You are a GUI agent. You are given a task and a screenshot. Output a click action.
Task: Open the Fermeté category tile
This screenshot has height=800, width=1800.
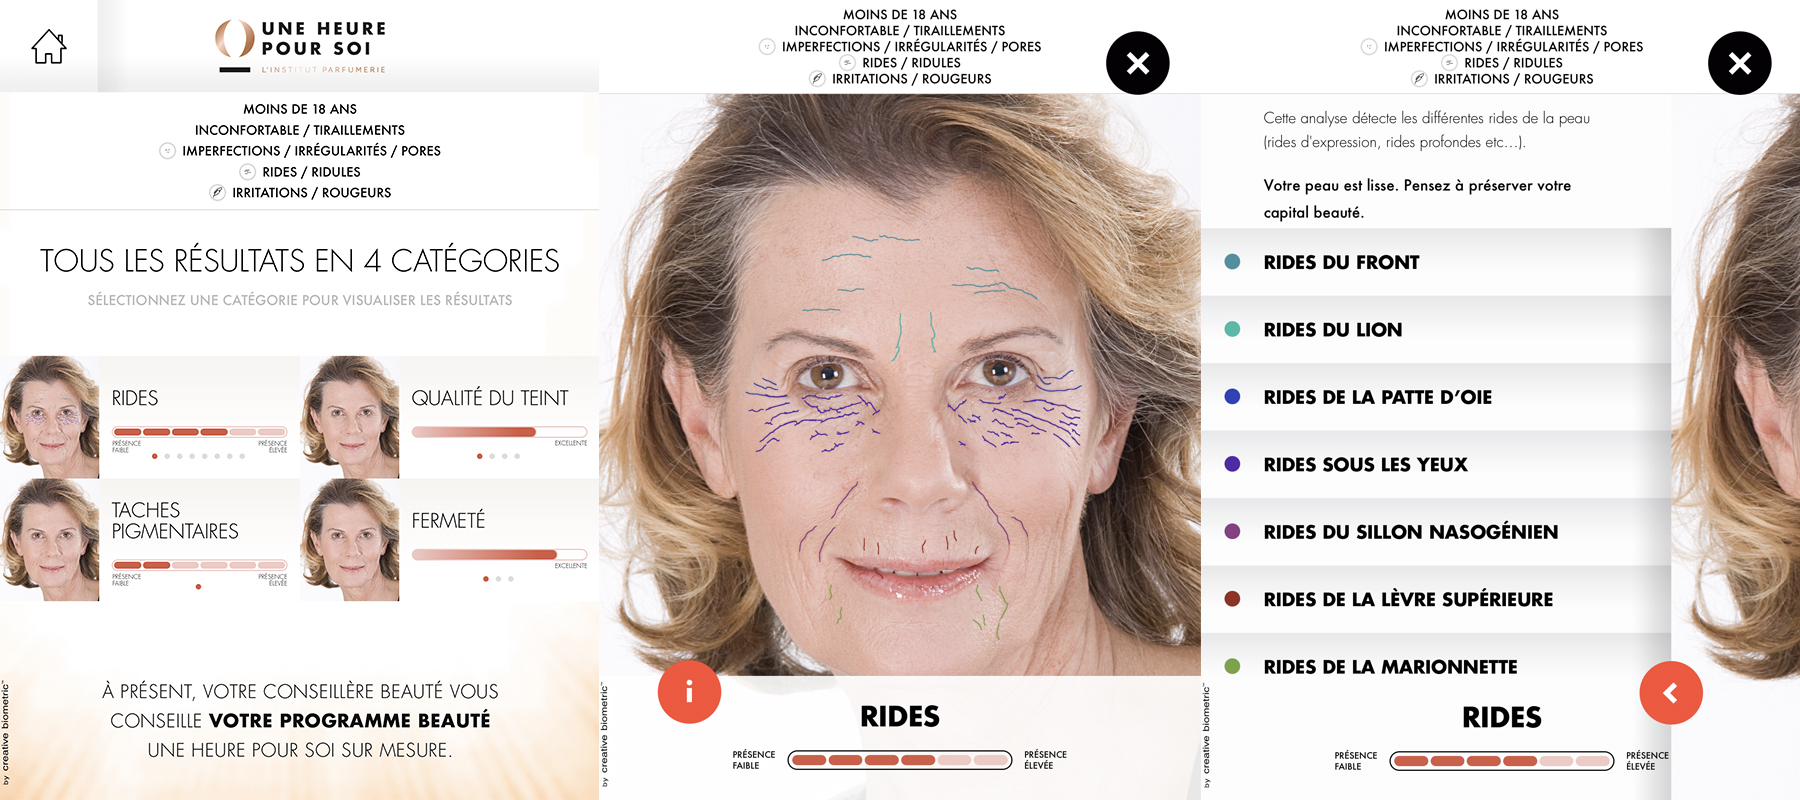coord(450,540)
